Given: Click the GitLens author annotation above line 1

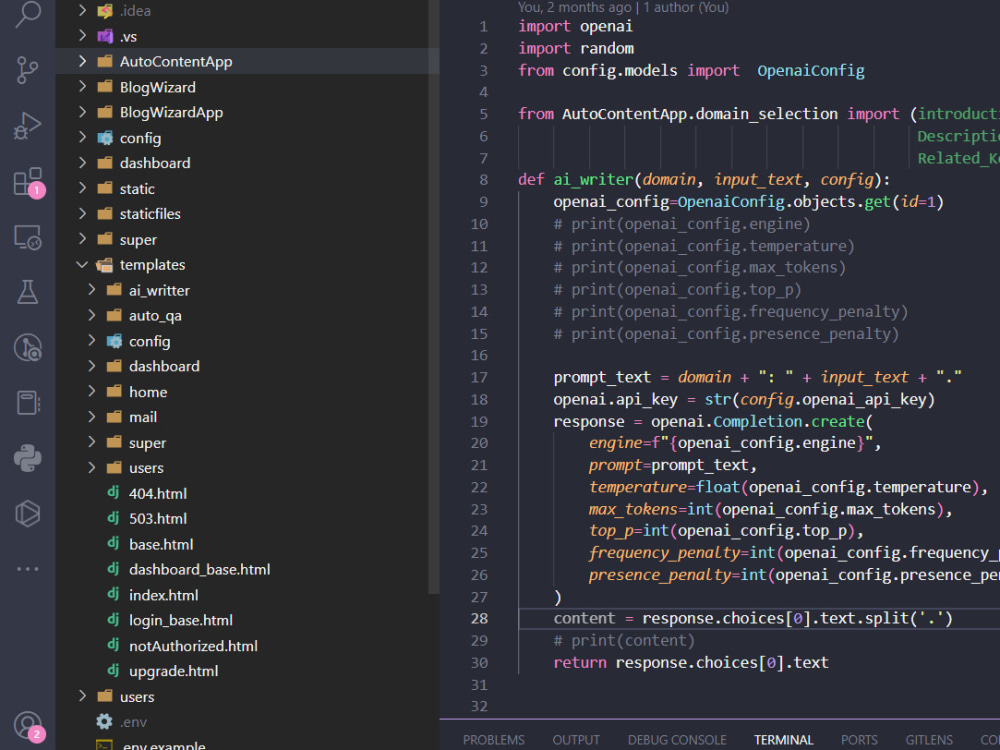Looking at the screenshot, I should pos(623,8).
